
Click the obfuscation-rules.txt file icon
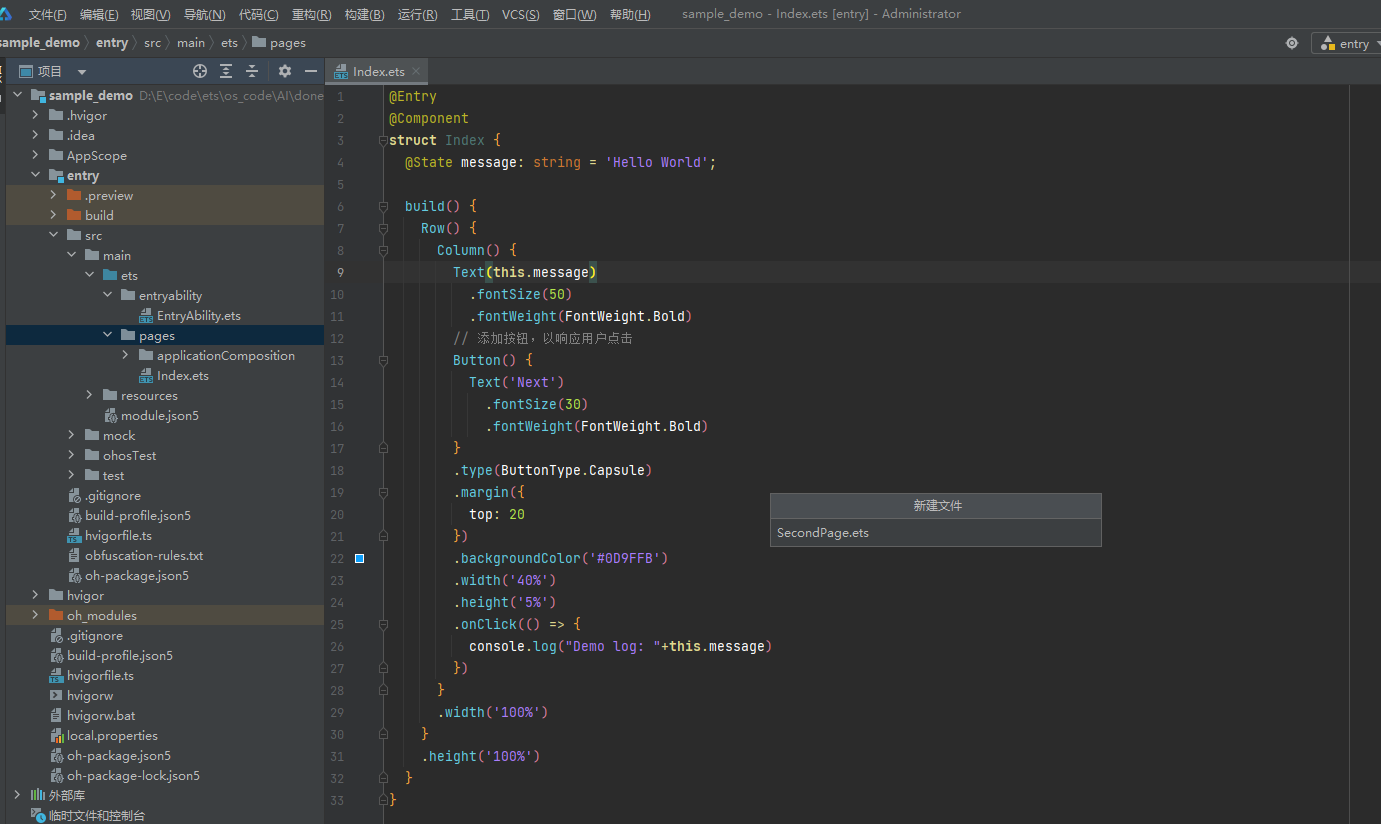(x=75, y=556)
